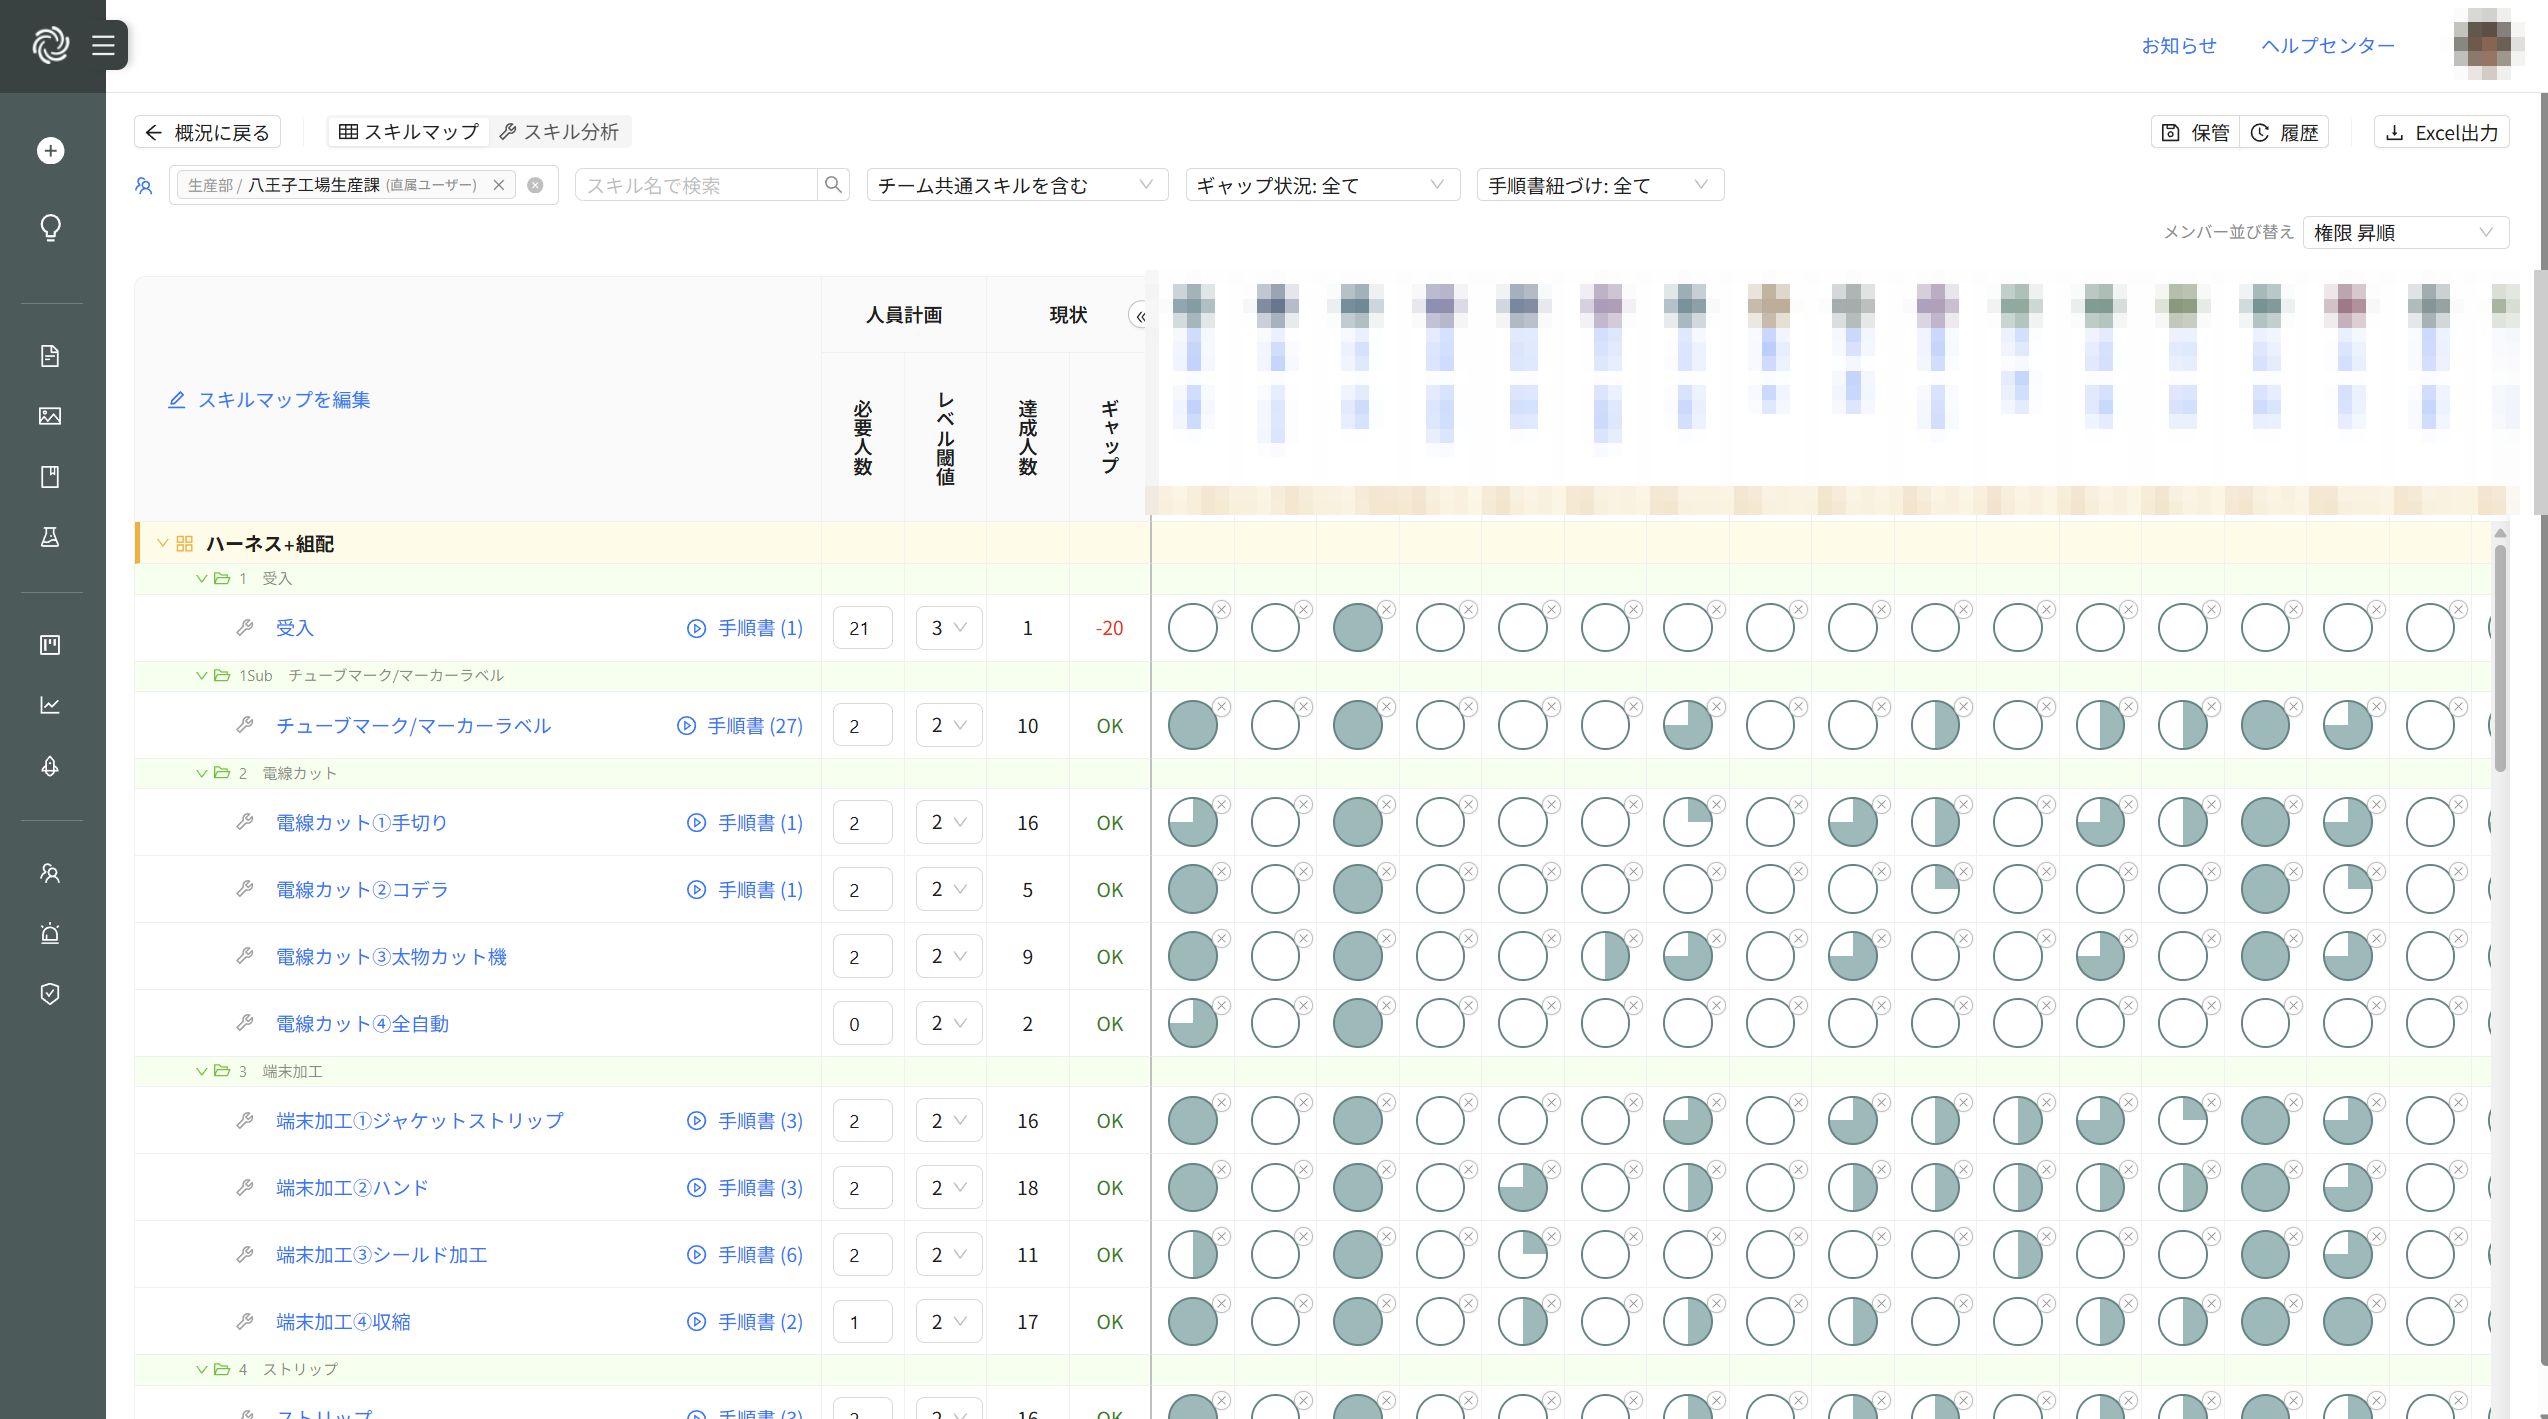Clear the first member's 受入 skill level
Viewport: 2548px width, 1419px height.
click(x=1221, y=609)
